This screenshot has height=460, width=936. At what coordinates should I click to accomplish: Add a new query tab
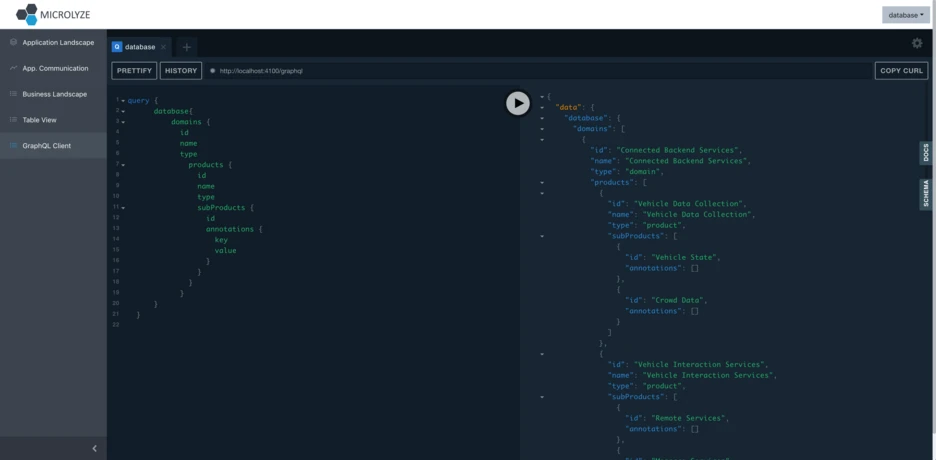click(x=187, y=47)
